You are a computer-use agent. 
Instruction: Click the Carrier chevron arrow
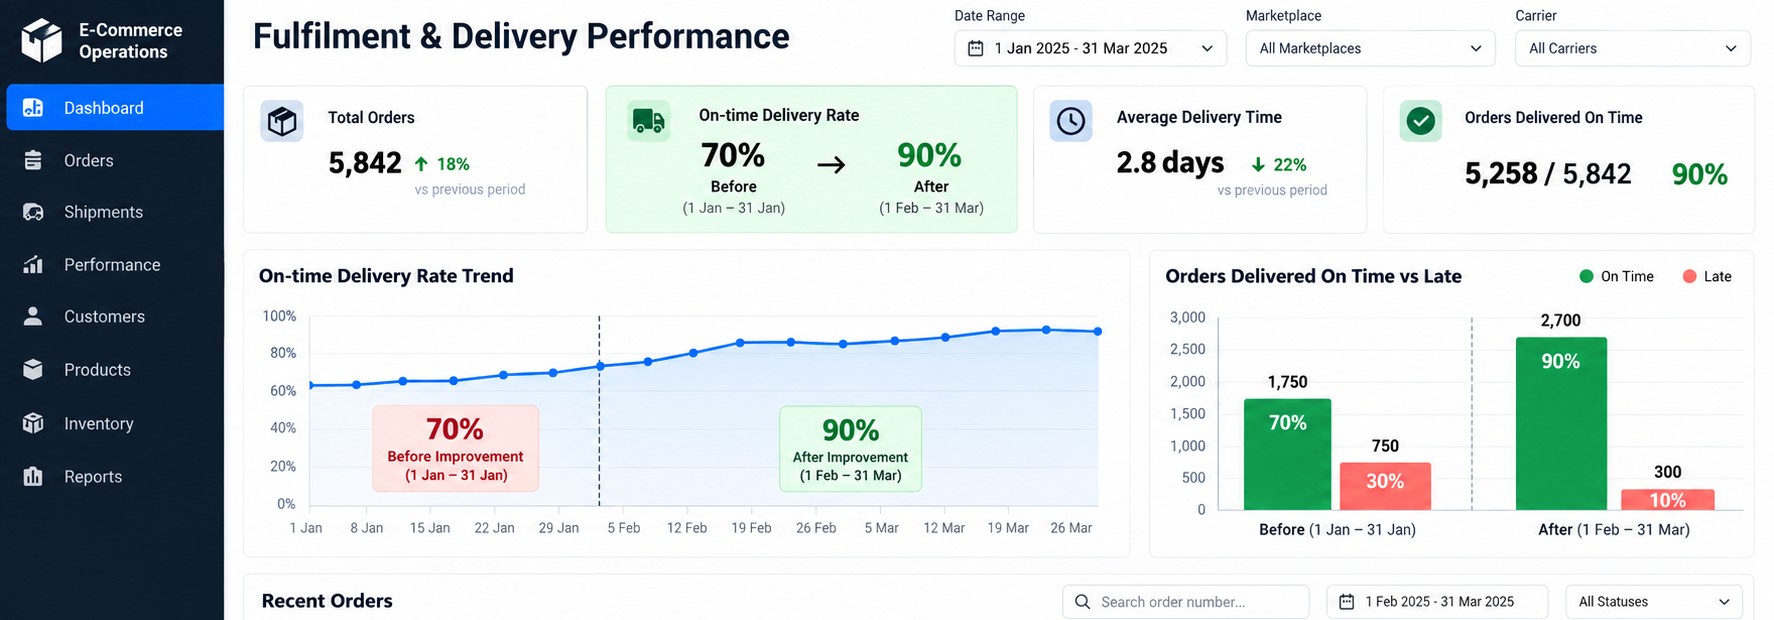(1731, 48)
